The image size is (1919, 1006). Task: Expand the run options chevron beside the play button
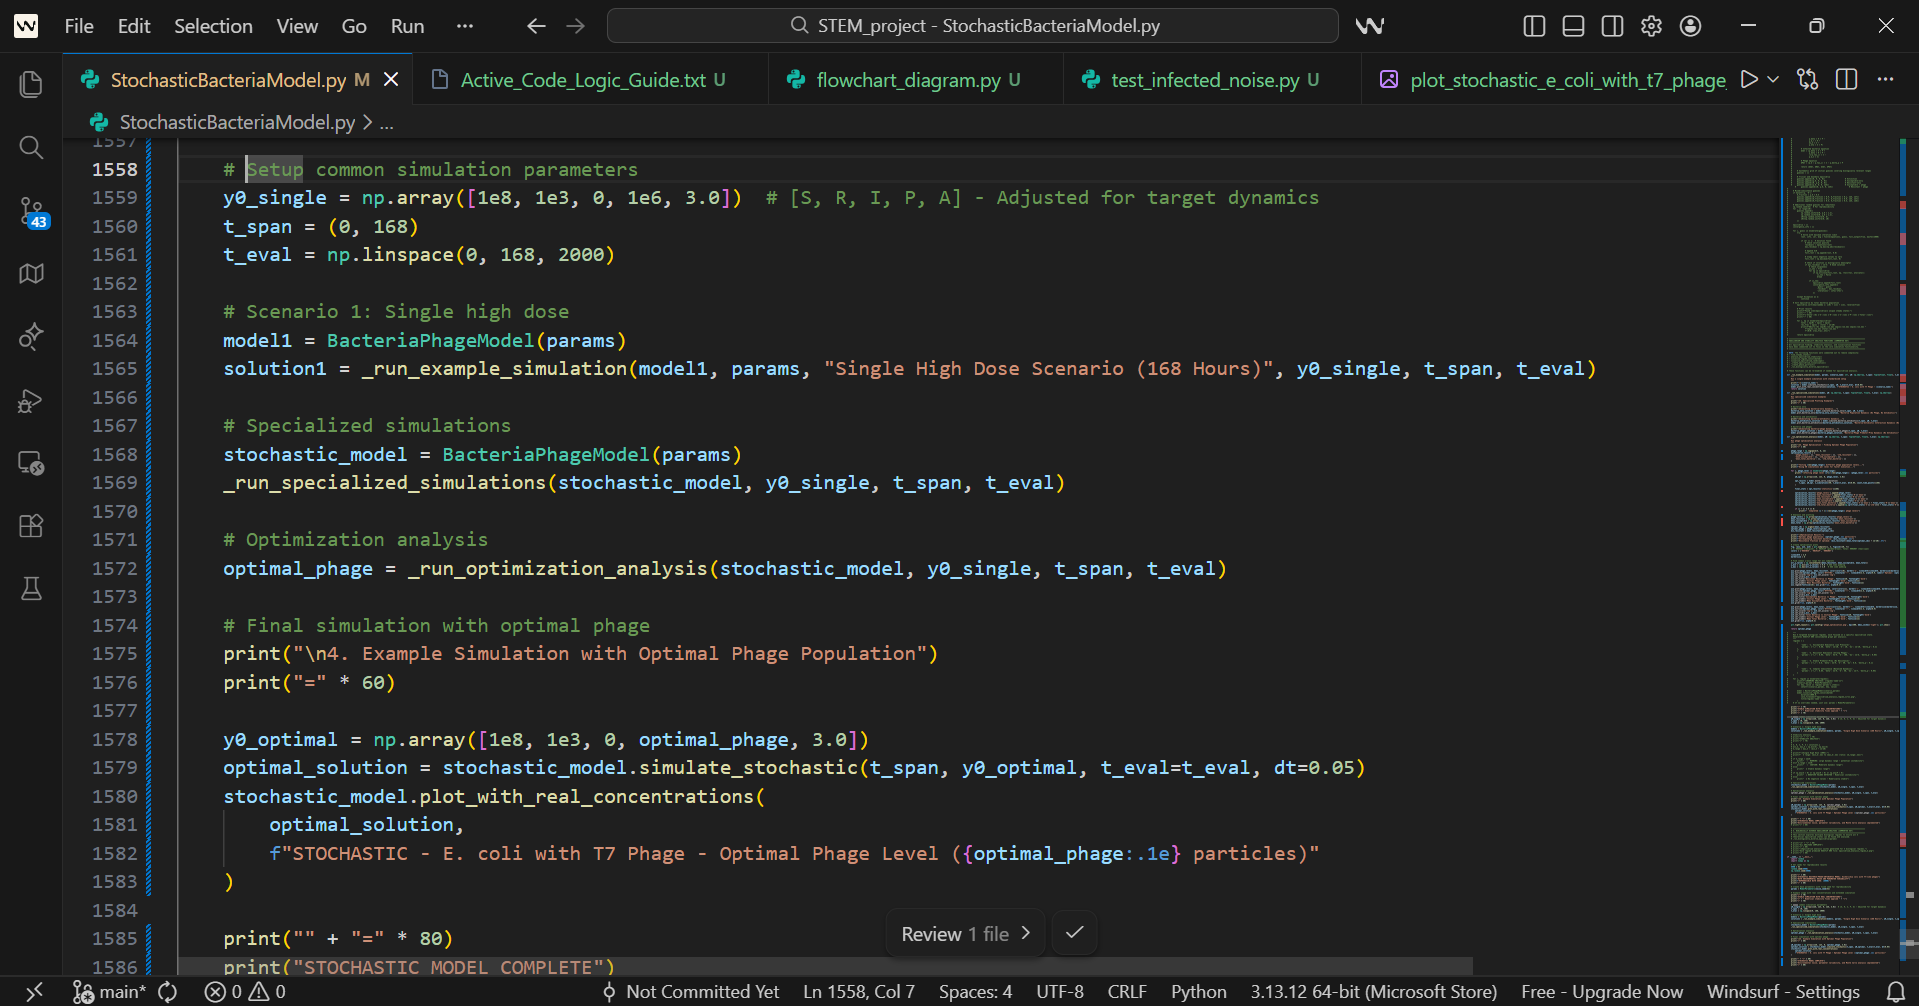pyautogui.click(x=1772, y=79)
